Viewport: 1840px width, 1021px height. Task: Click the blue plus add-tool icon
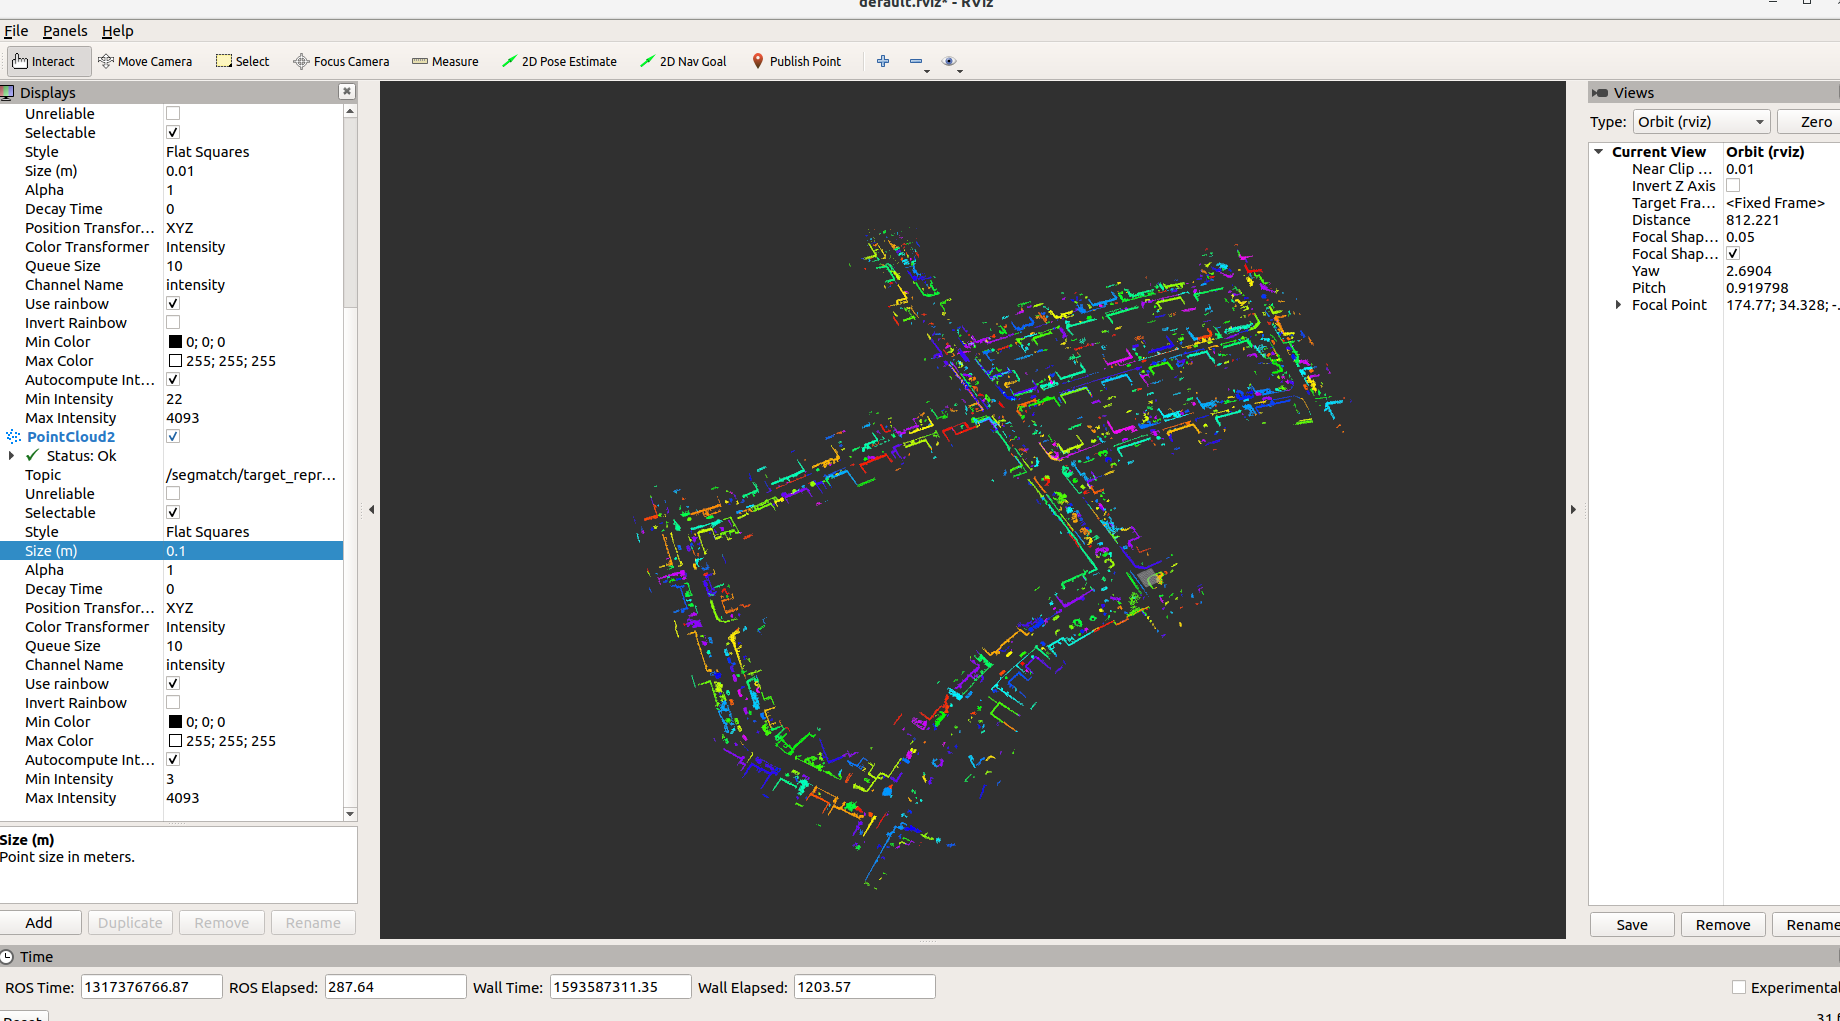(883, 61)
